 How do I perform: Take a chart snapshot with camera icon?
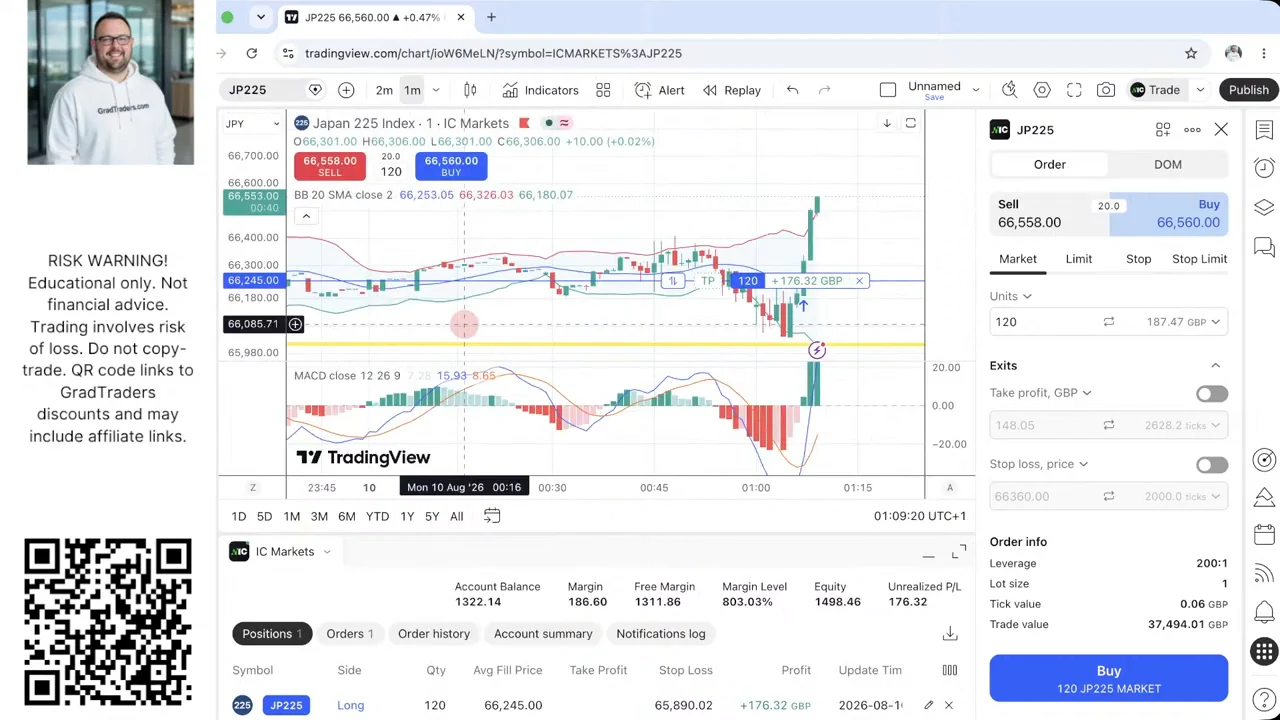[1106, 90]
